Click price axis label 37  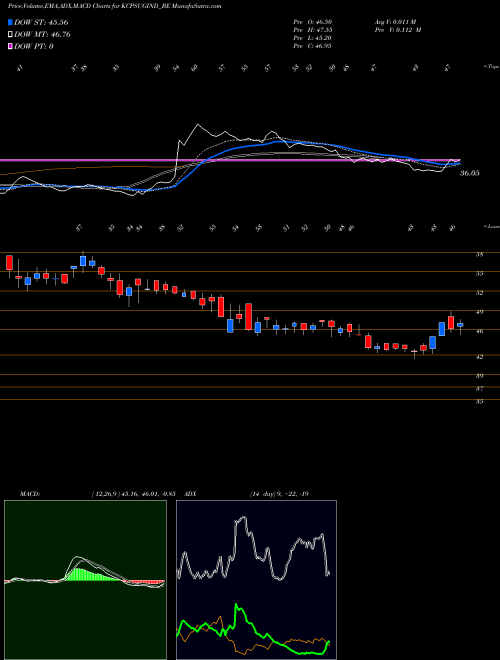[x=479, y=389]
